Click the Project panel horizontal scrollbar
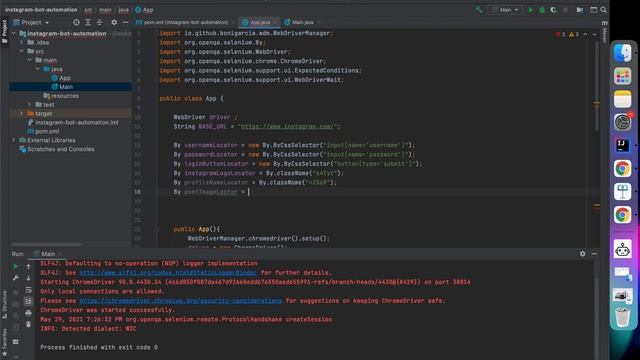The width and height of the screenshot is (640, 360). (x=46, y=244)
